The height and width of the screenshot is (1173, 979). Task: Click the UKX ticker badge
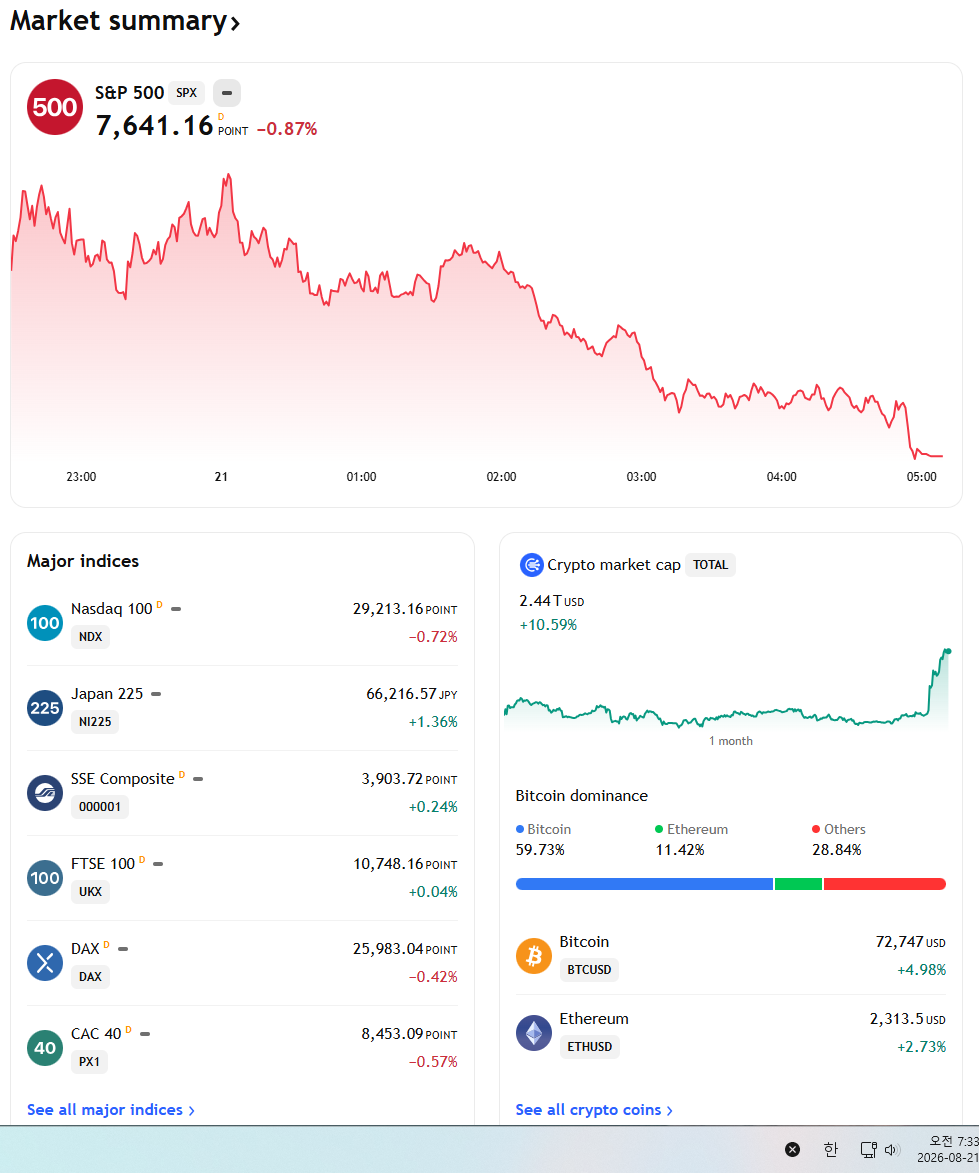pos(90,892)
